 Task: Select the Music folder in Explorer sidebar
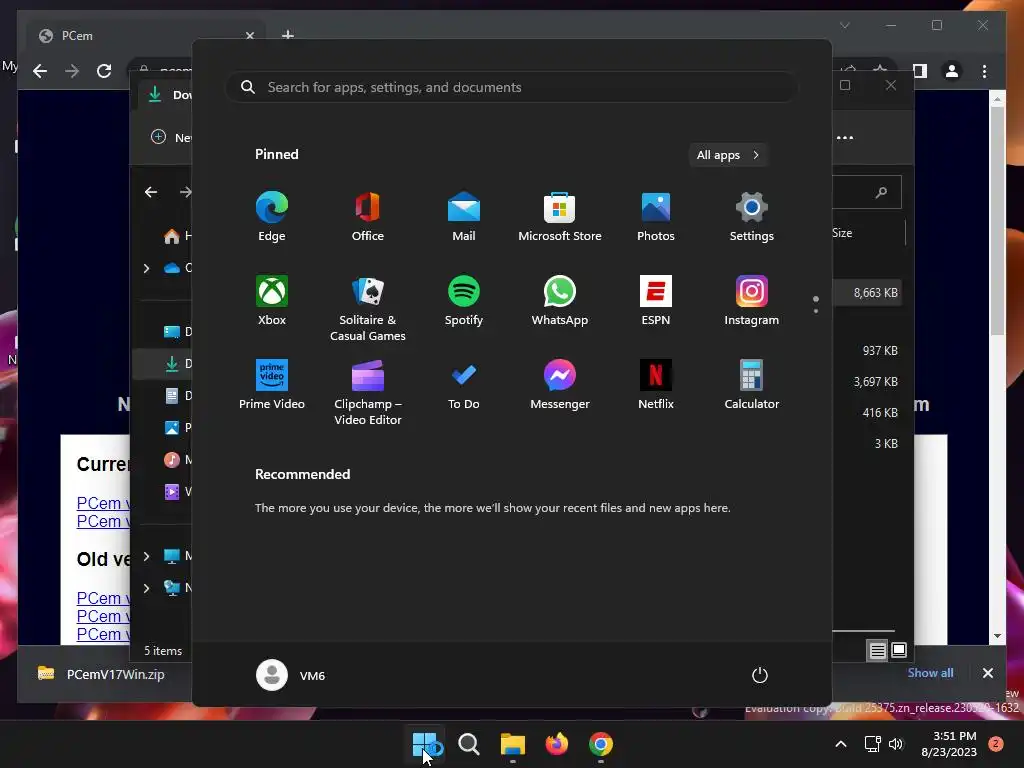tap(176, 460)
